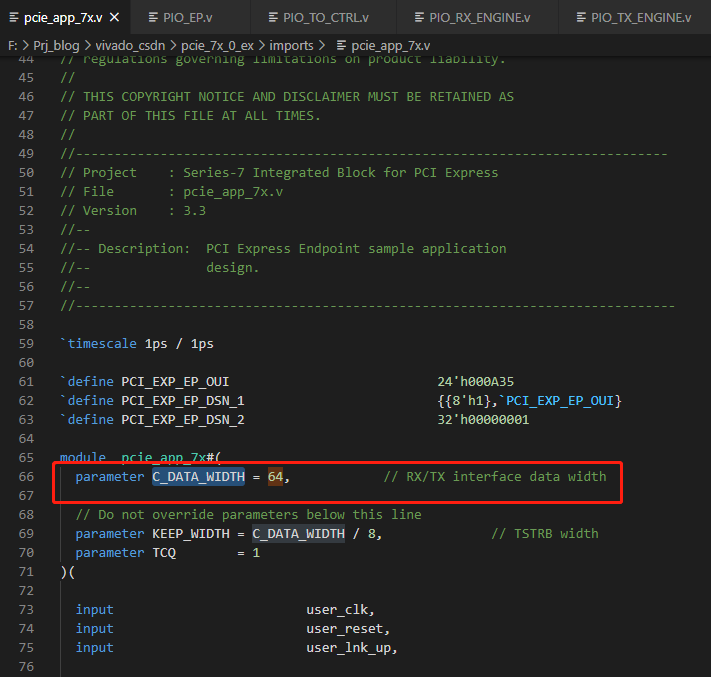This screenshot has width=711, height=677.
Task: Click 'THIS COPYRIGHT NOTICE AND DISCLAIMER' comment line
Action: click(287, 97)
